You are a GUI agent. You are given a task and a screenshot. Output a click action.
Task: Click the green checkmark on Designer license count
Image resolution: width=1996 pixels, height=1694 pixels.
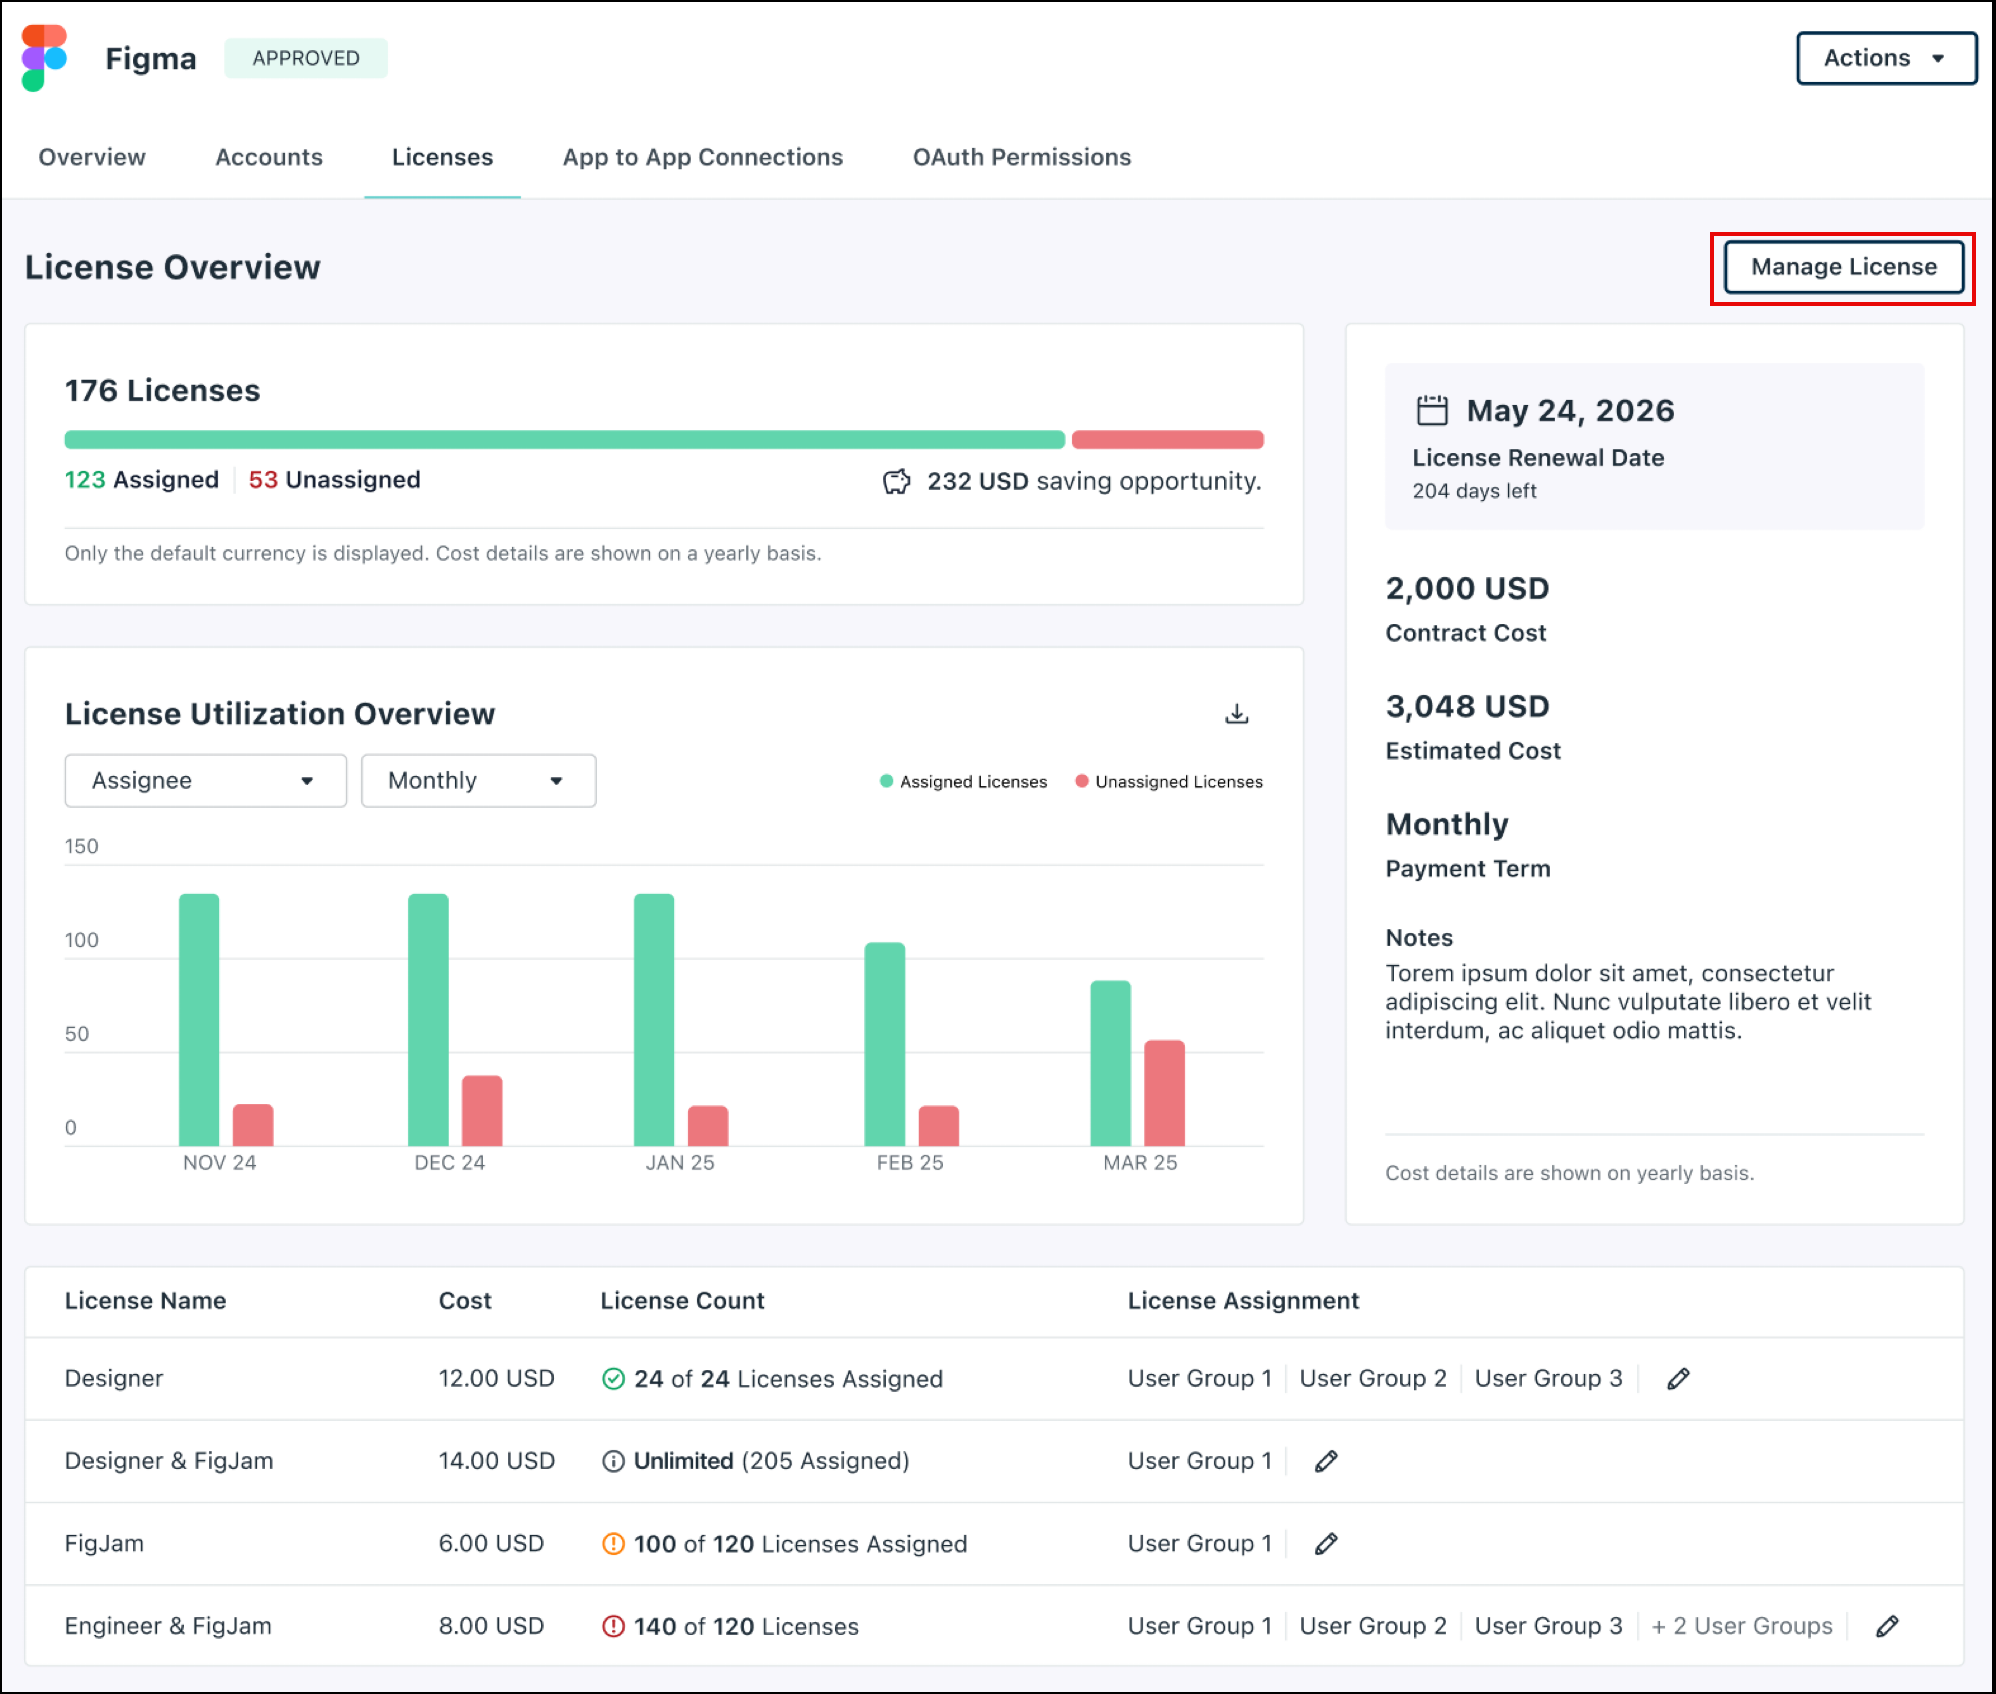(x=613, y=1378)
